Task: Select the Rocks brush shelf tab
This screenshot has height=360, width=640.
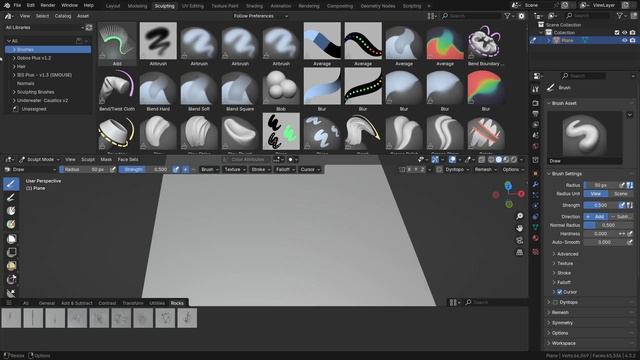Action: [177, 303]
